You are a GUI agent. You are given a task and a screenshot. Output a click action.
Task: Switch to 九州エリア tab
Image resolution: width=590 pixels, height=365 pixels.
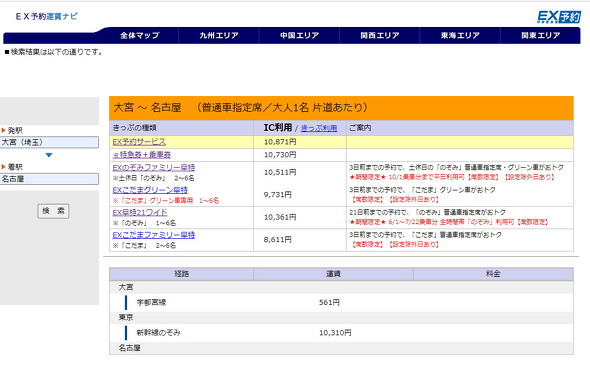pos(219,36)
